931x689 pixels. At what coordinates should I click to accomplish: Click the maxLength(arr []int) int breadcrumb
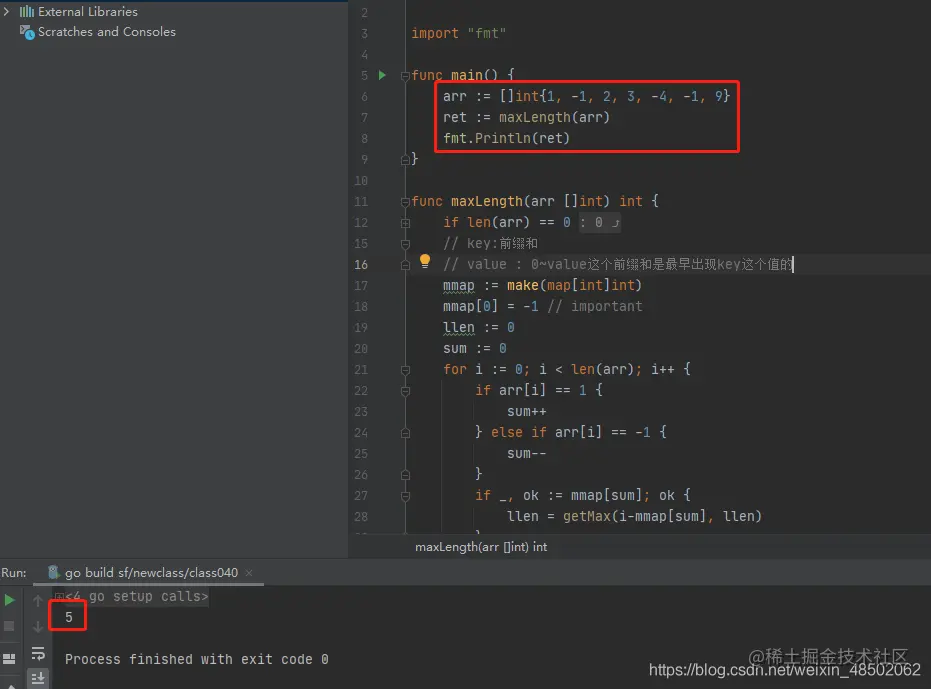(481, 546)
